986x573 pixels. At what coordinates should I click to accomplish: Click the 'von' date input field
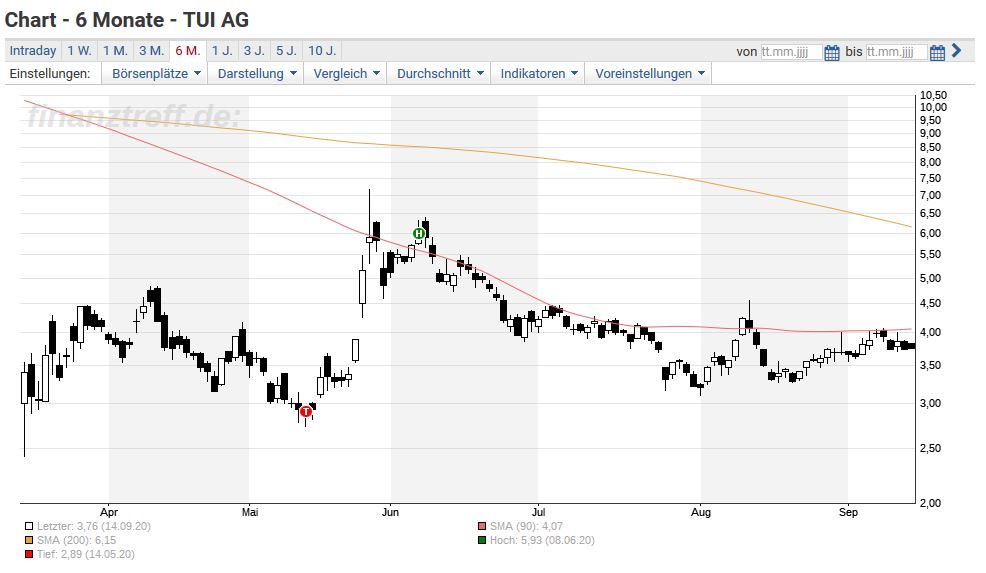point(790,52)
